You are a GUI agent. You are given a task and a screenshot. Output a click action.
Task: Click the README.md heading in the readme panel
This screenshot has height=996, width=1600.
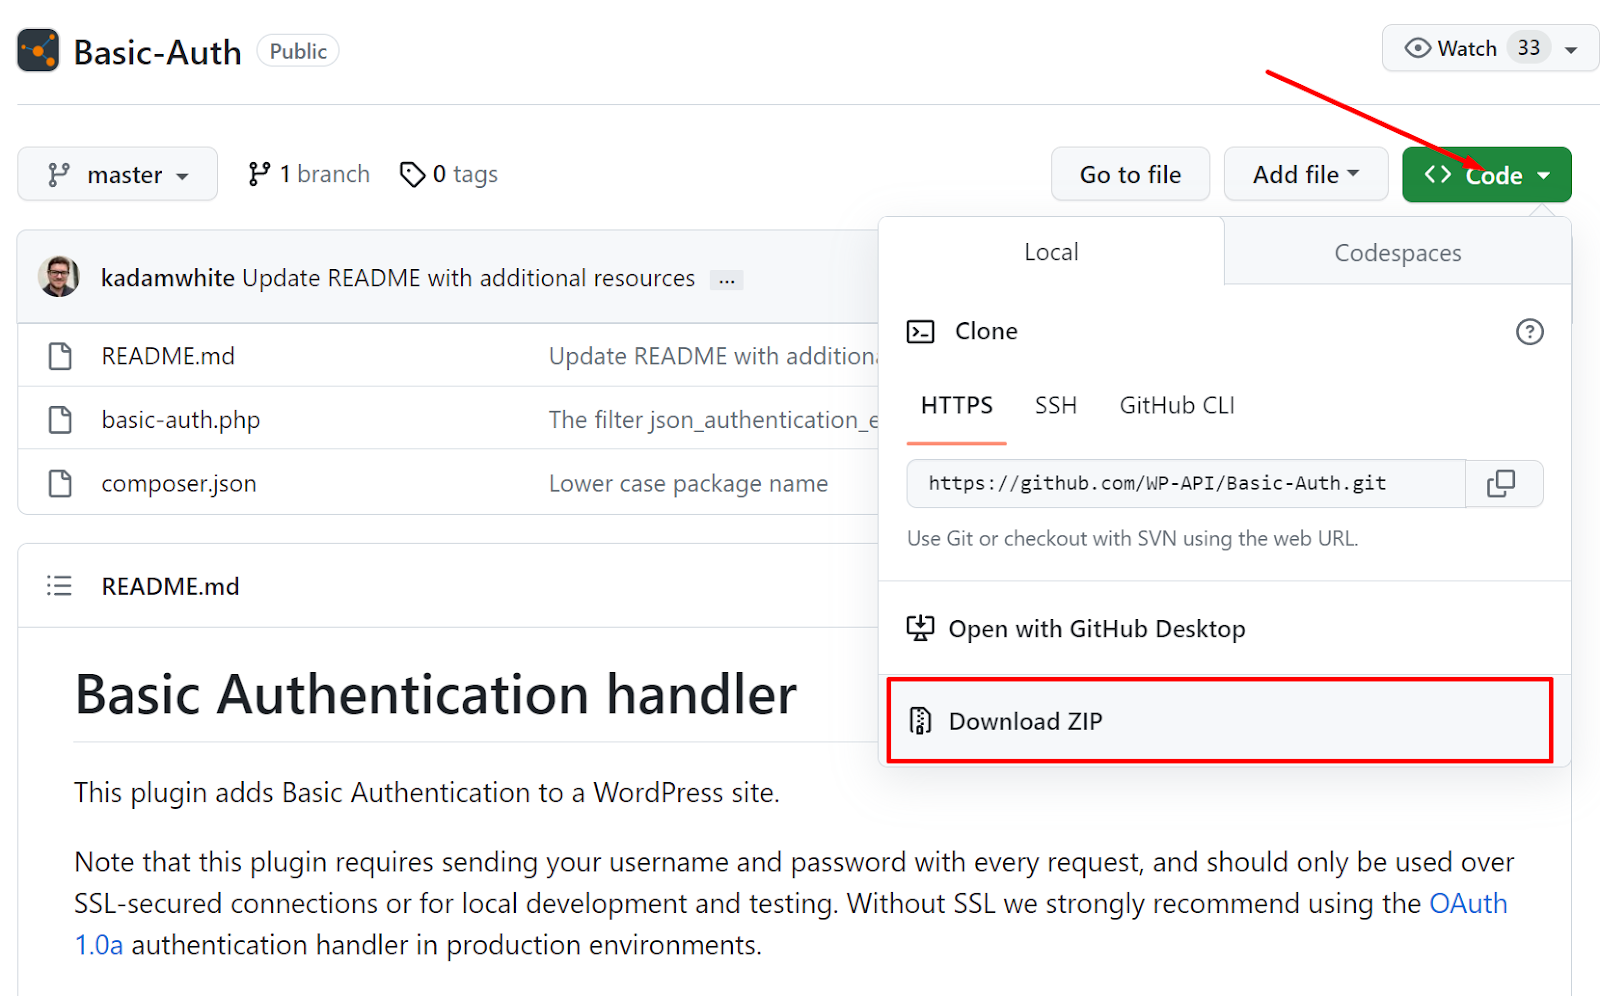170,586
